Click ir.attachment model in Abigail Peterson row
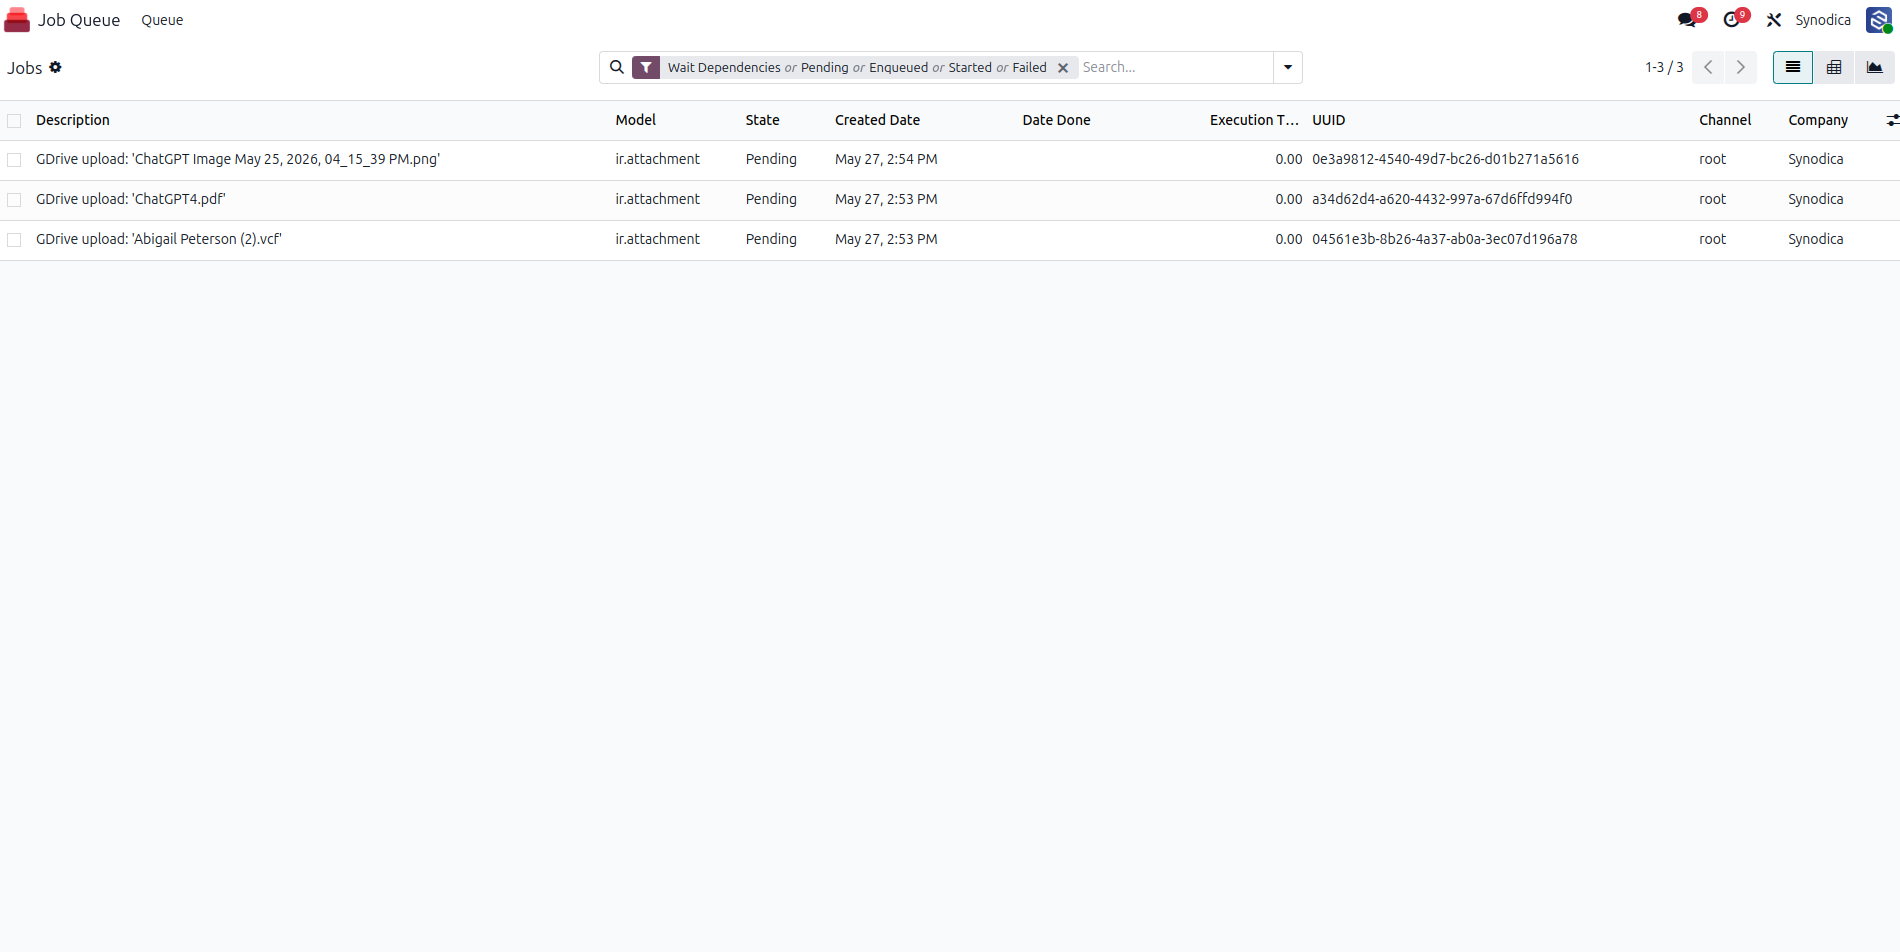1900x952 pixels. coord(657,239)
